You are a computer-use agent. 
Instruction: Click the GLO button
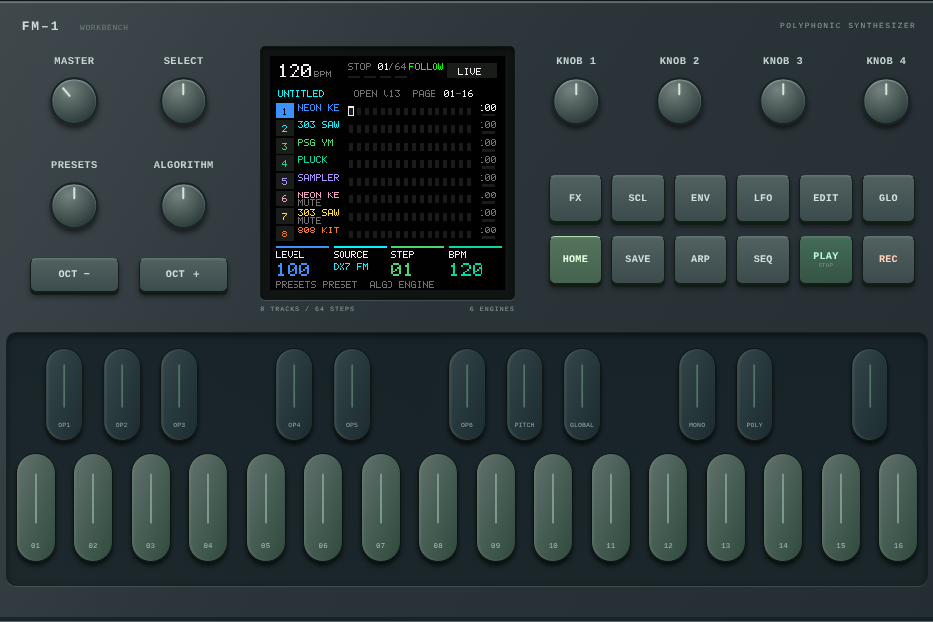click(888, 198)
